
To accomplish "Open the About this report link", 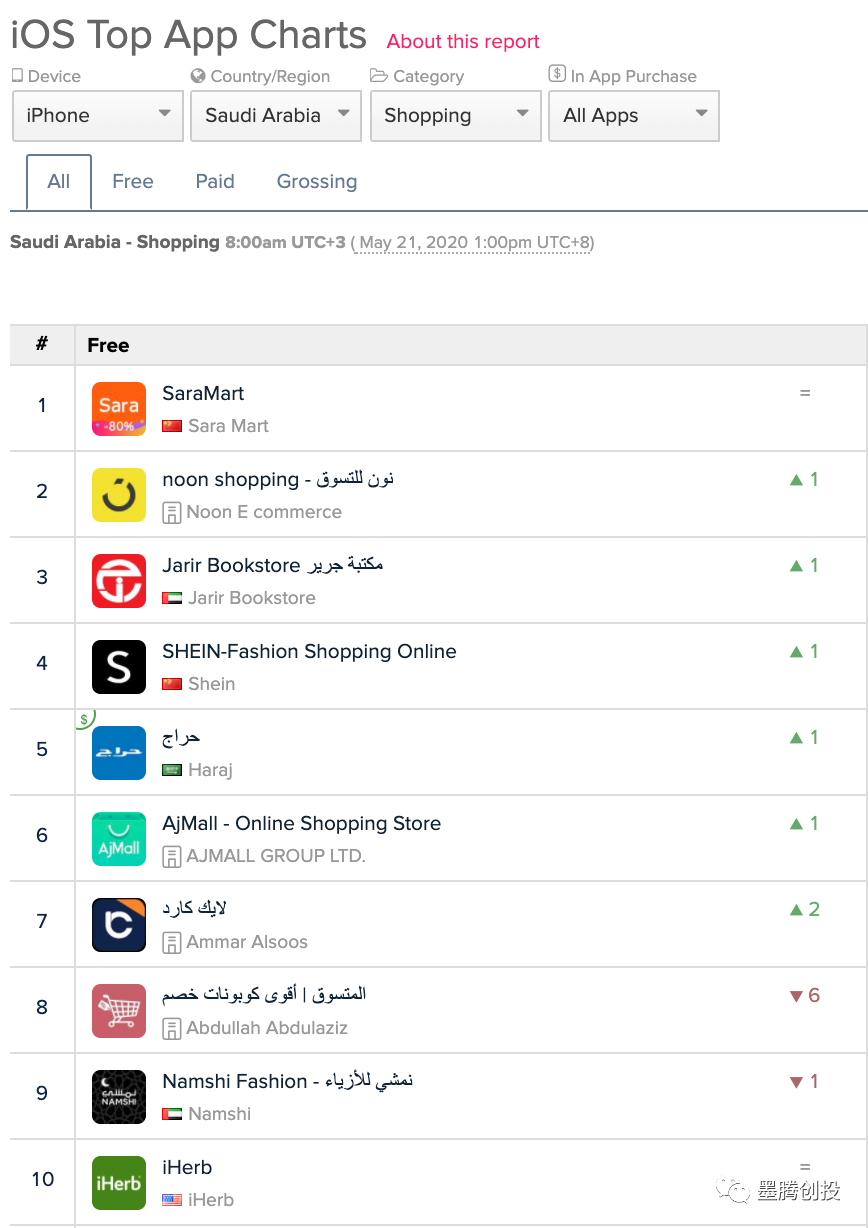I will click(x=463, y=41).
